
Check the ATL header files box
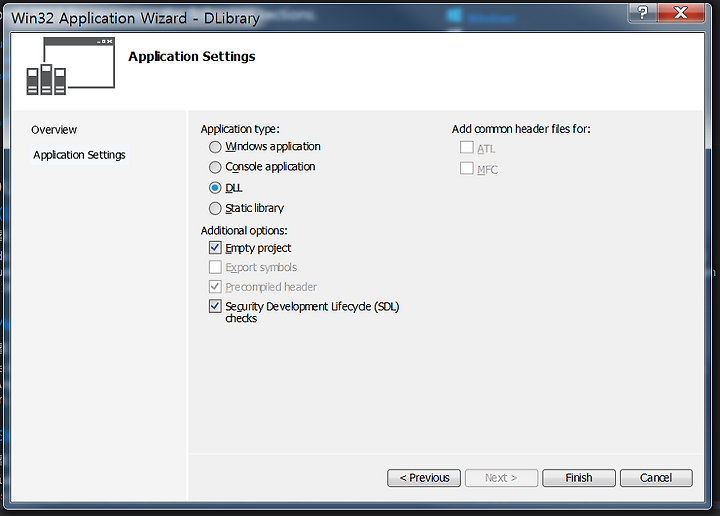[x=467, y=147]
